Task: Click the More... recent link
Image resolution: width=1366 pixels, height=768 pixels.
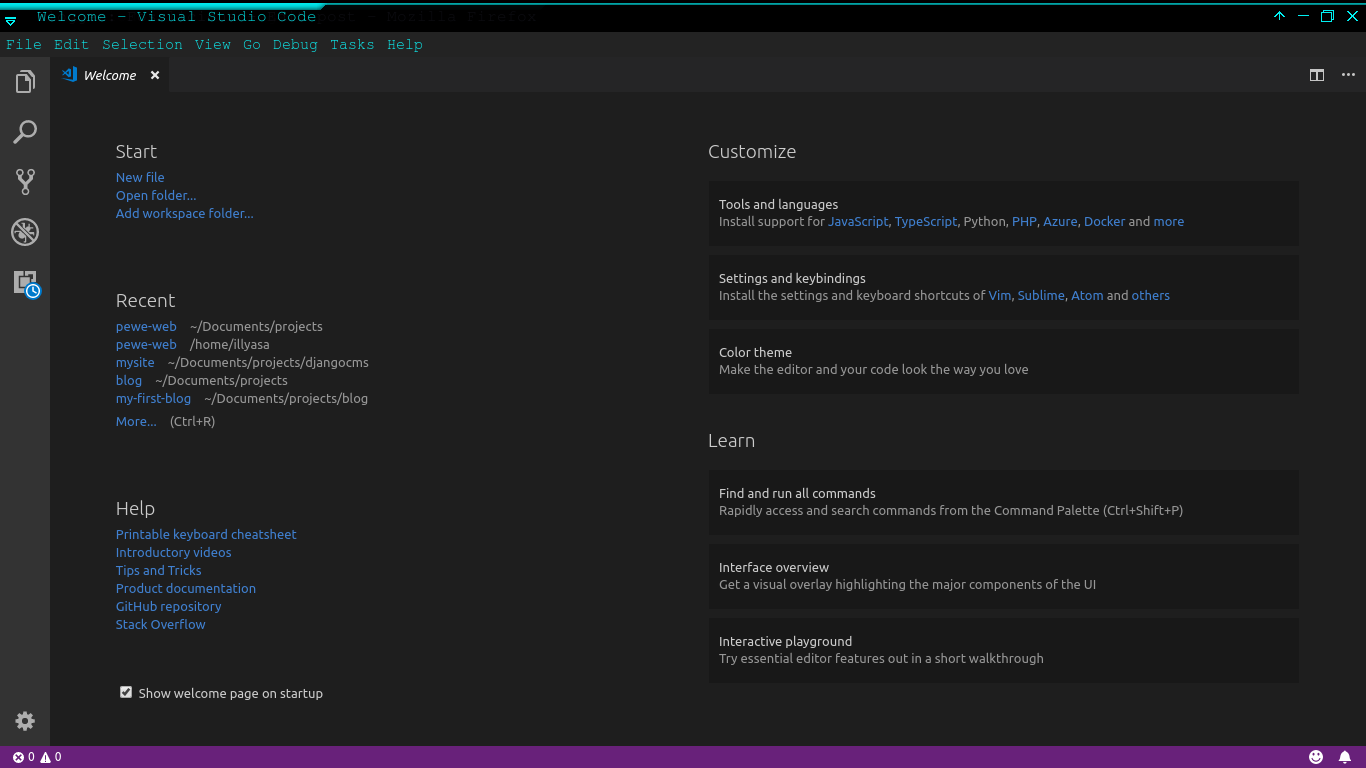Action: click(136, 421)
